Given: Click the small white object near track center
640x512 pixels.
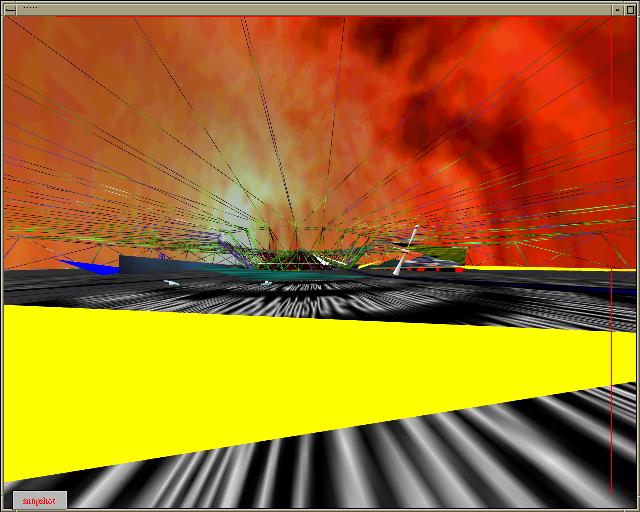Looking at the screenshot, I should [x=266, y=284].
